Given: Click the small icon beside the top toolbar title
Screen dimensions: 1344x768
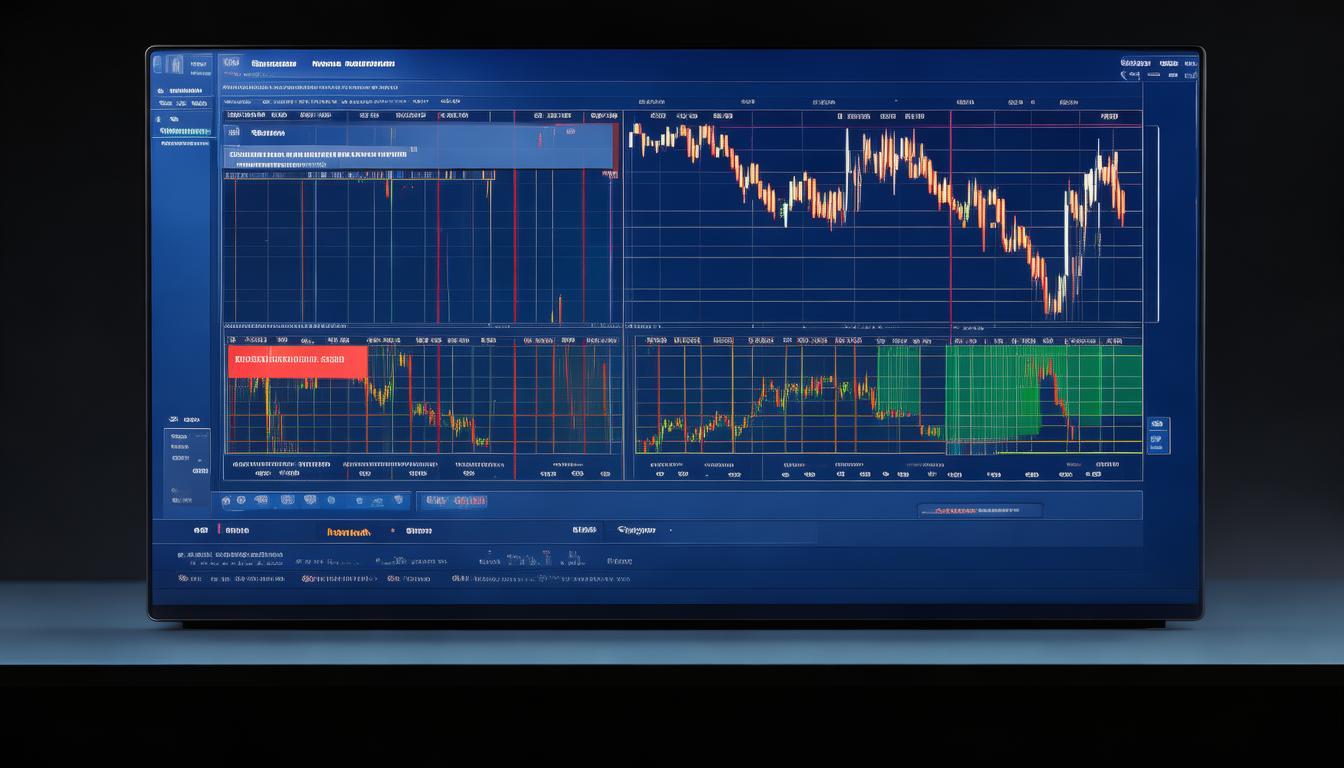Looking at the screenshot, I should (231, 63).
